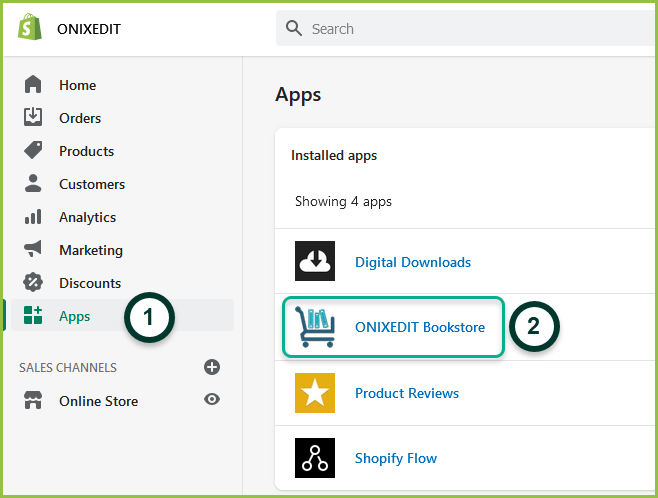Click the Discounts badge icon
Screen dimensions: 658x498
[x=33, y=282]
